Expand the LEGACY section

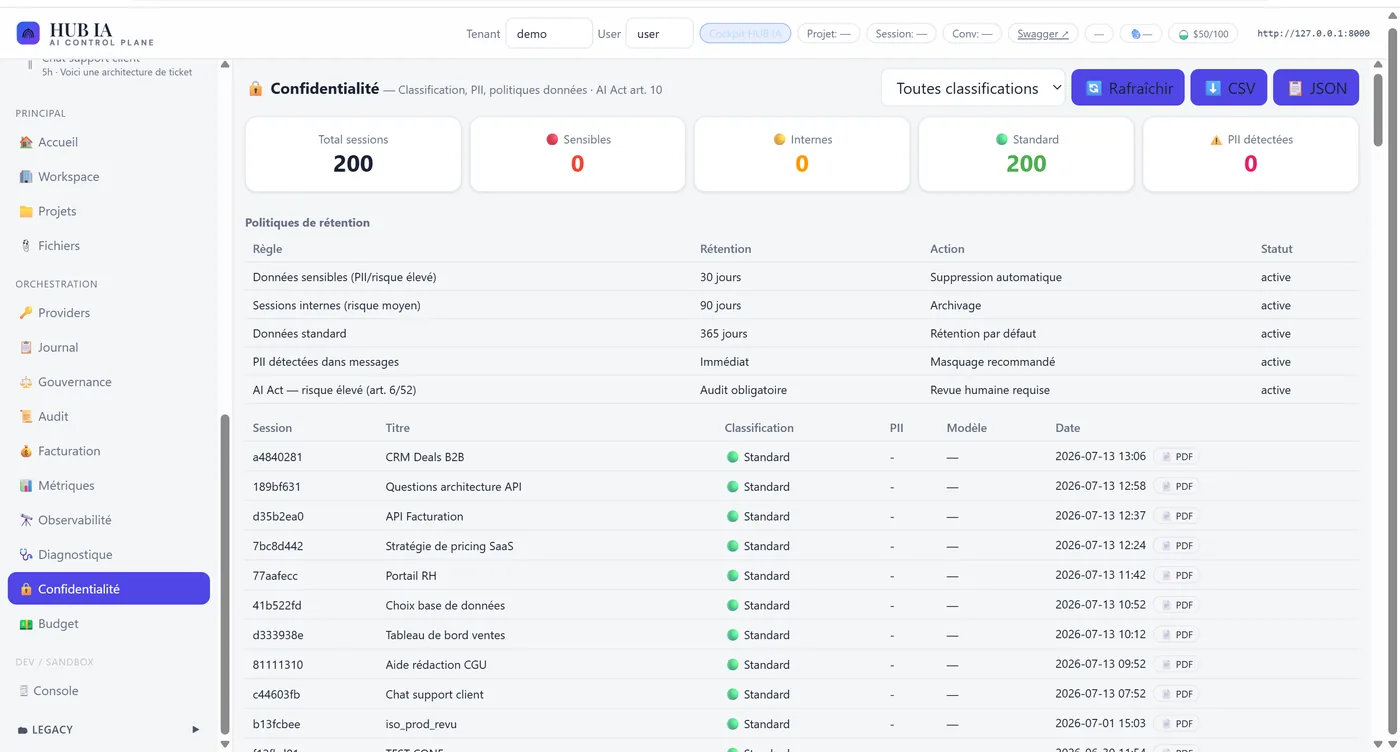(109, 730)
